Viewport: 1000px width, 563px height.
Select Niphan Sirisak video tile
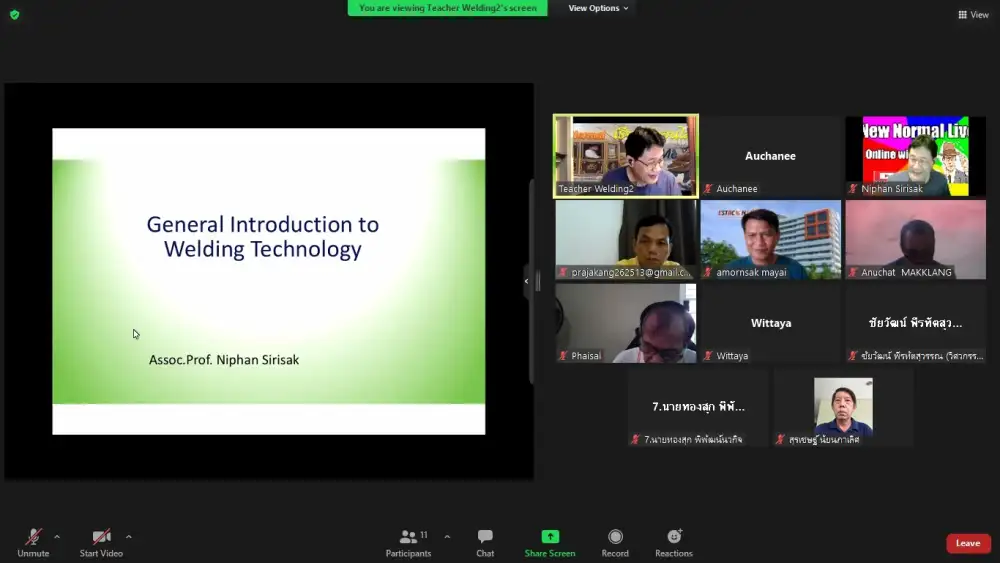915,155
